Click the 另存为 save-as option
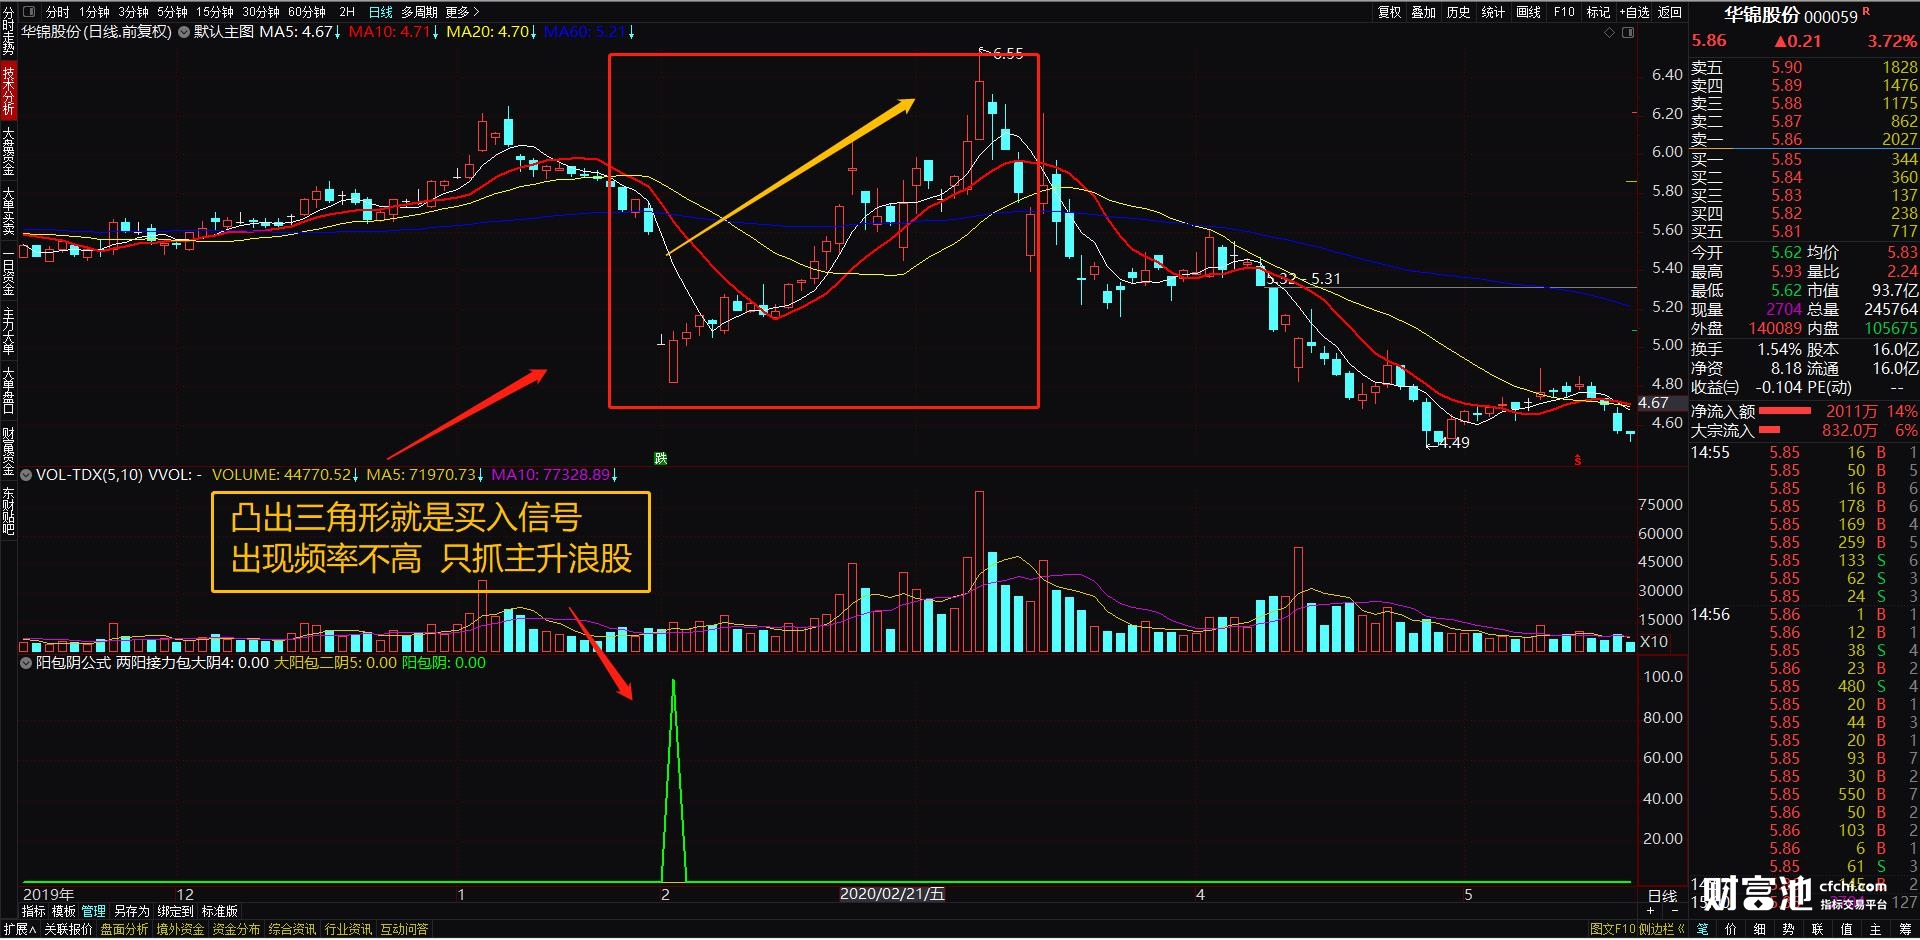This screenshot has width=1920, height=940. [x=132, y=911]
